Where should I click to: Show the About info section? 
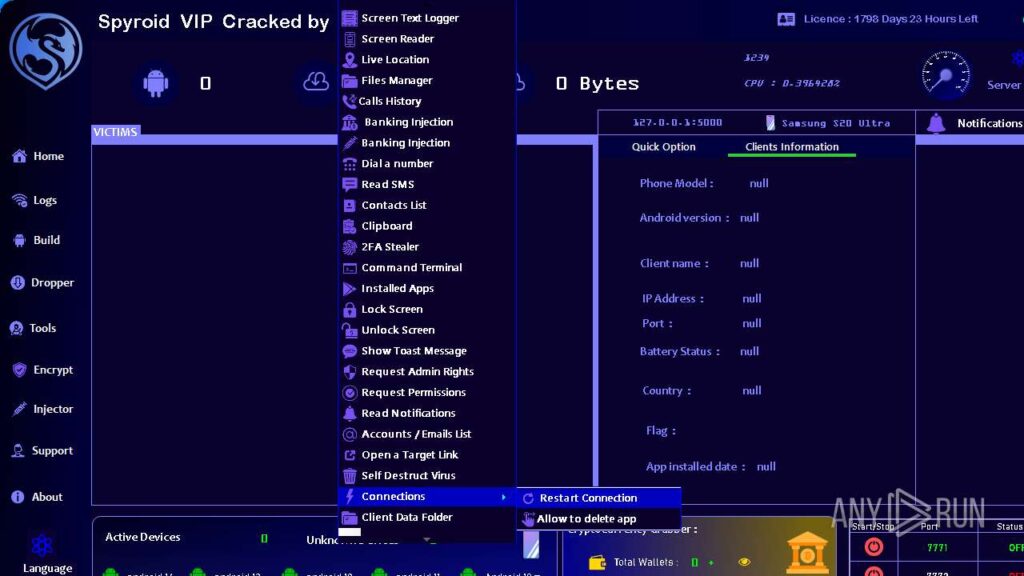[37, 497]
